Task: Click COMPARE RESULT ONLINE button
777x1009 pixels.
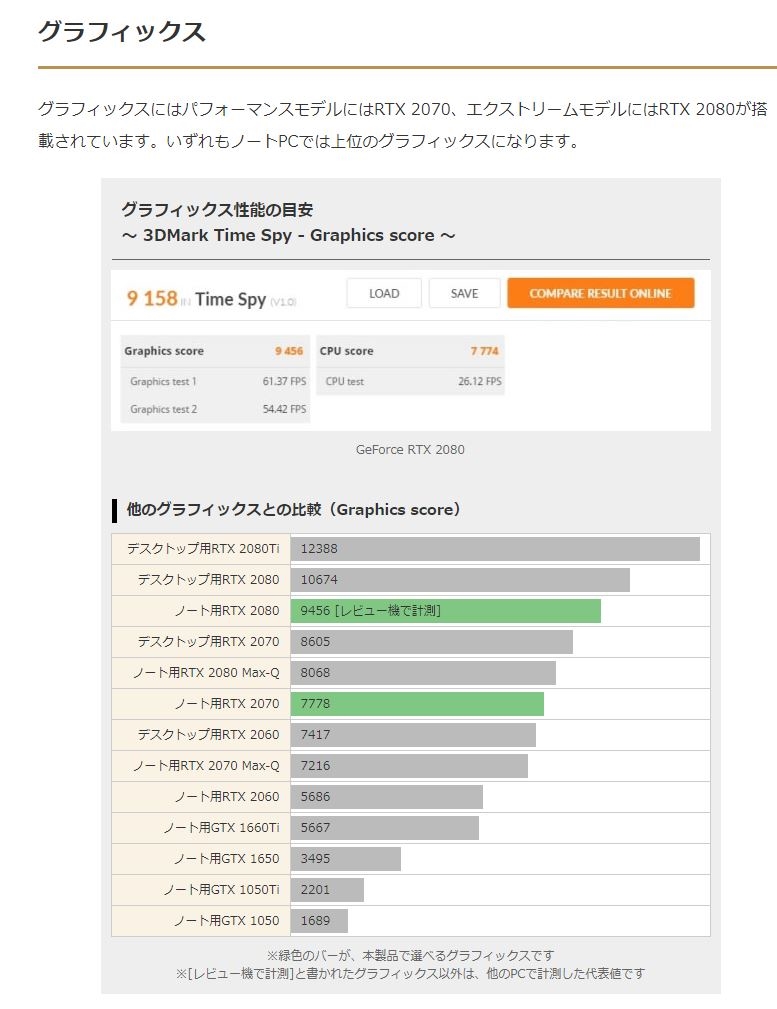Action: coord(600,293)
